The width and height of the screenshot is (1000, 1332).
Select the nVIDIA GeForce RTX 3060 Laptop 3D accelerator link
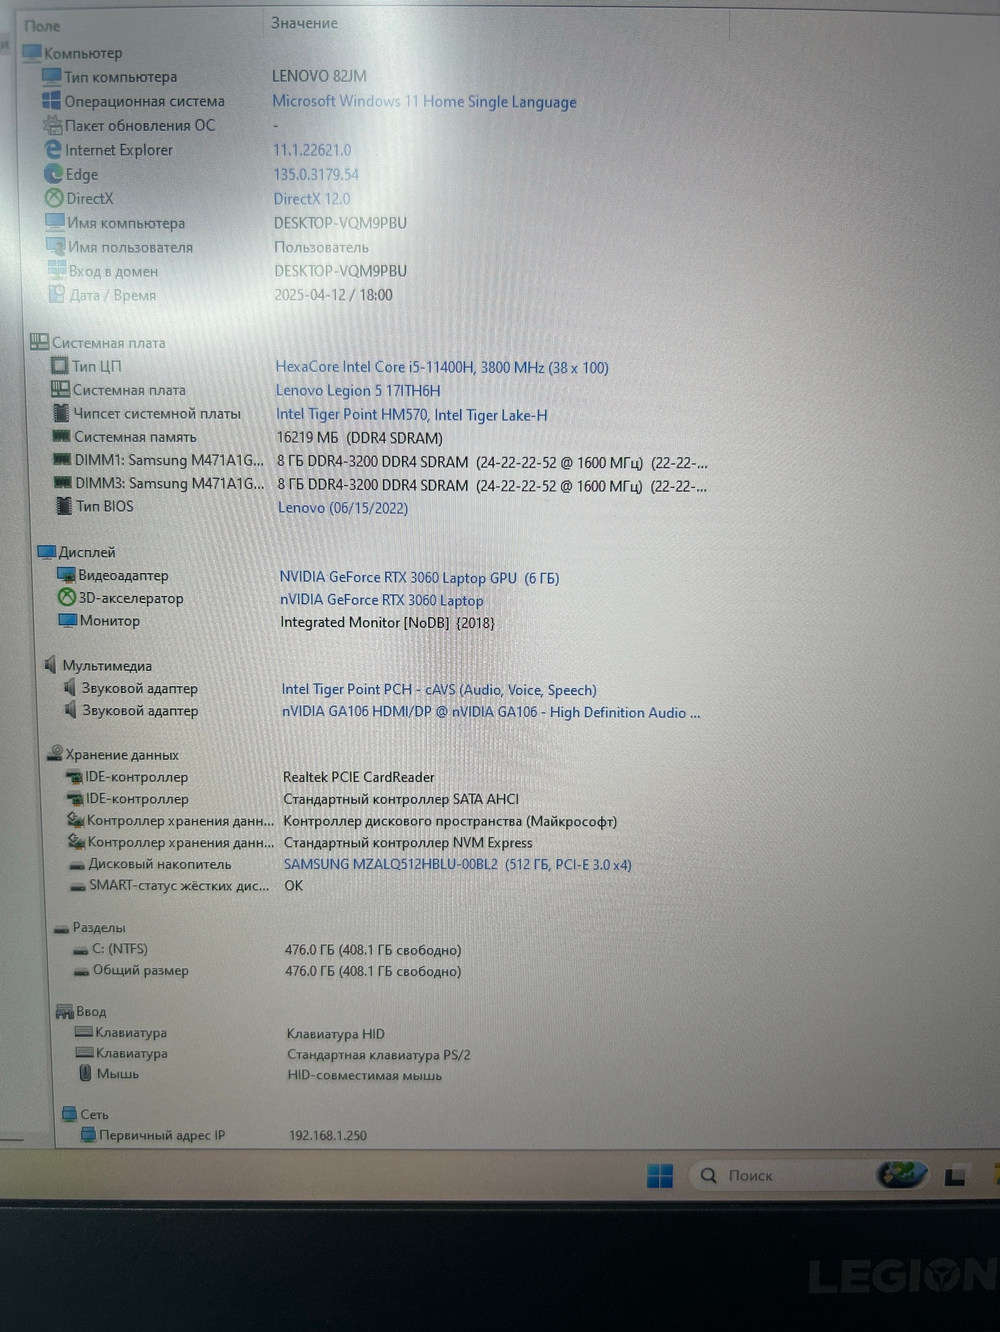tap(381, 600)
